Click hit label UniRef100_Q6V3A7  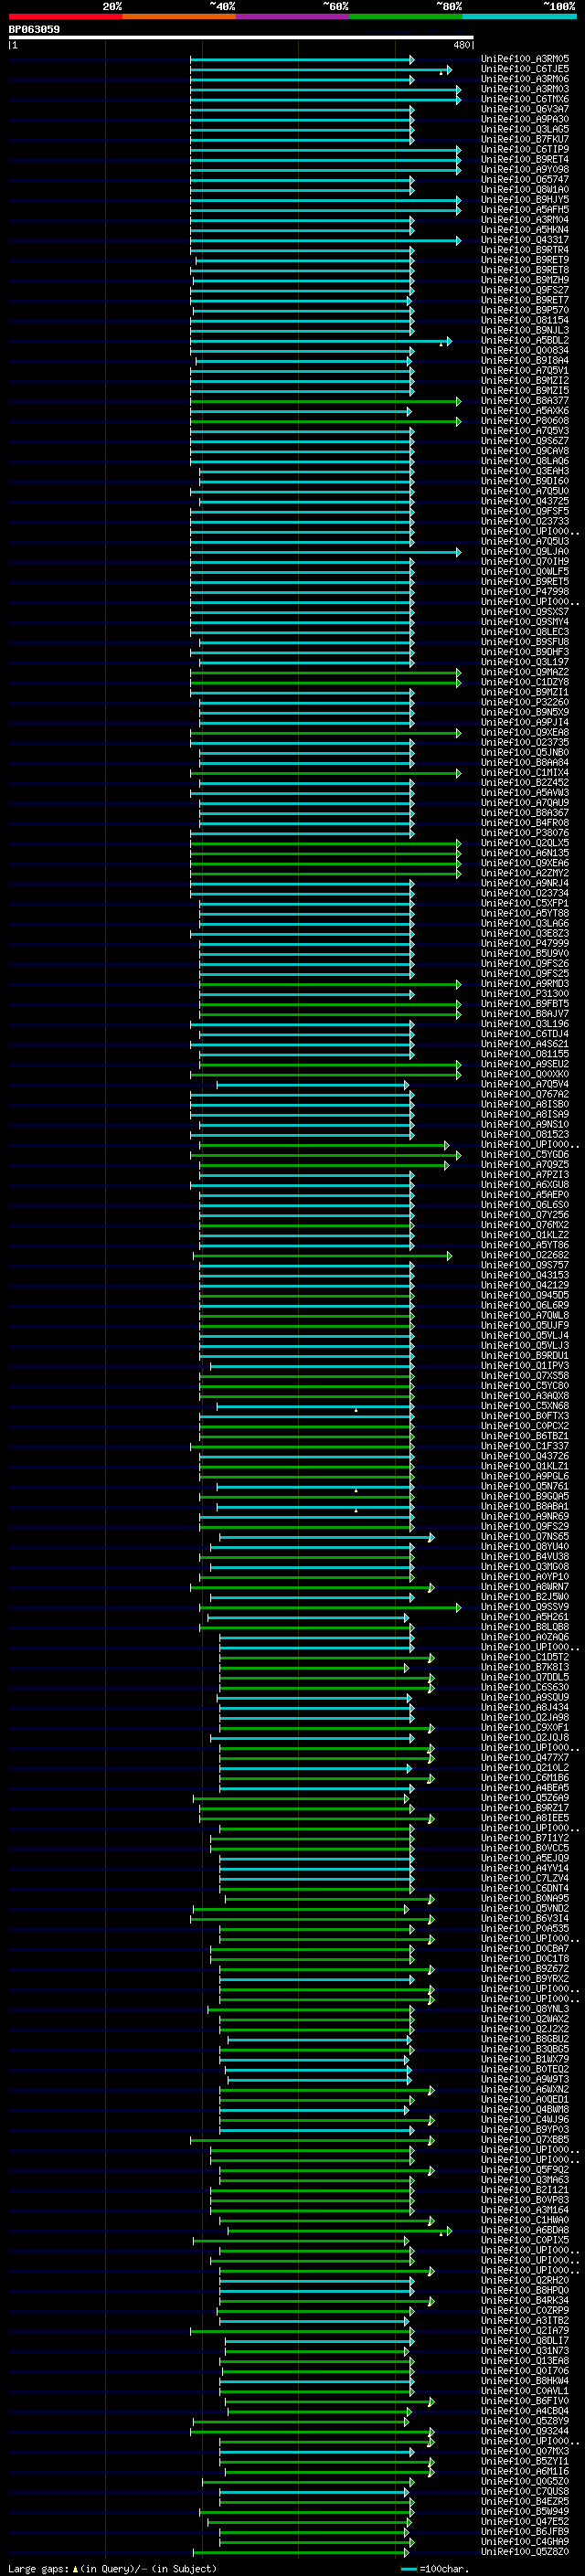tap(525, 109)
